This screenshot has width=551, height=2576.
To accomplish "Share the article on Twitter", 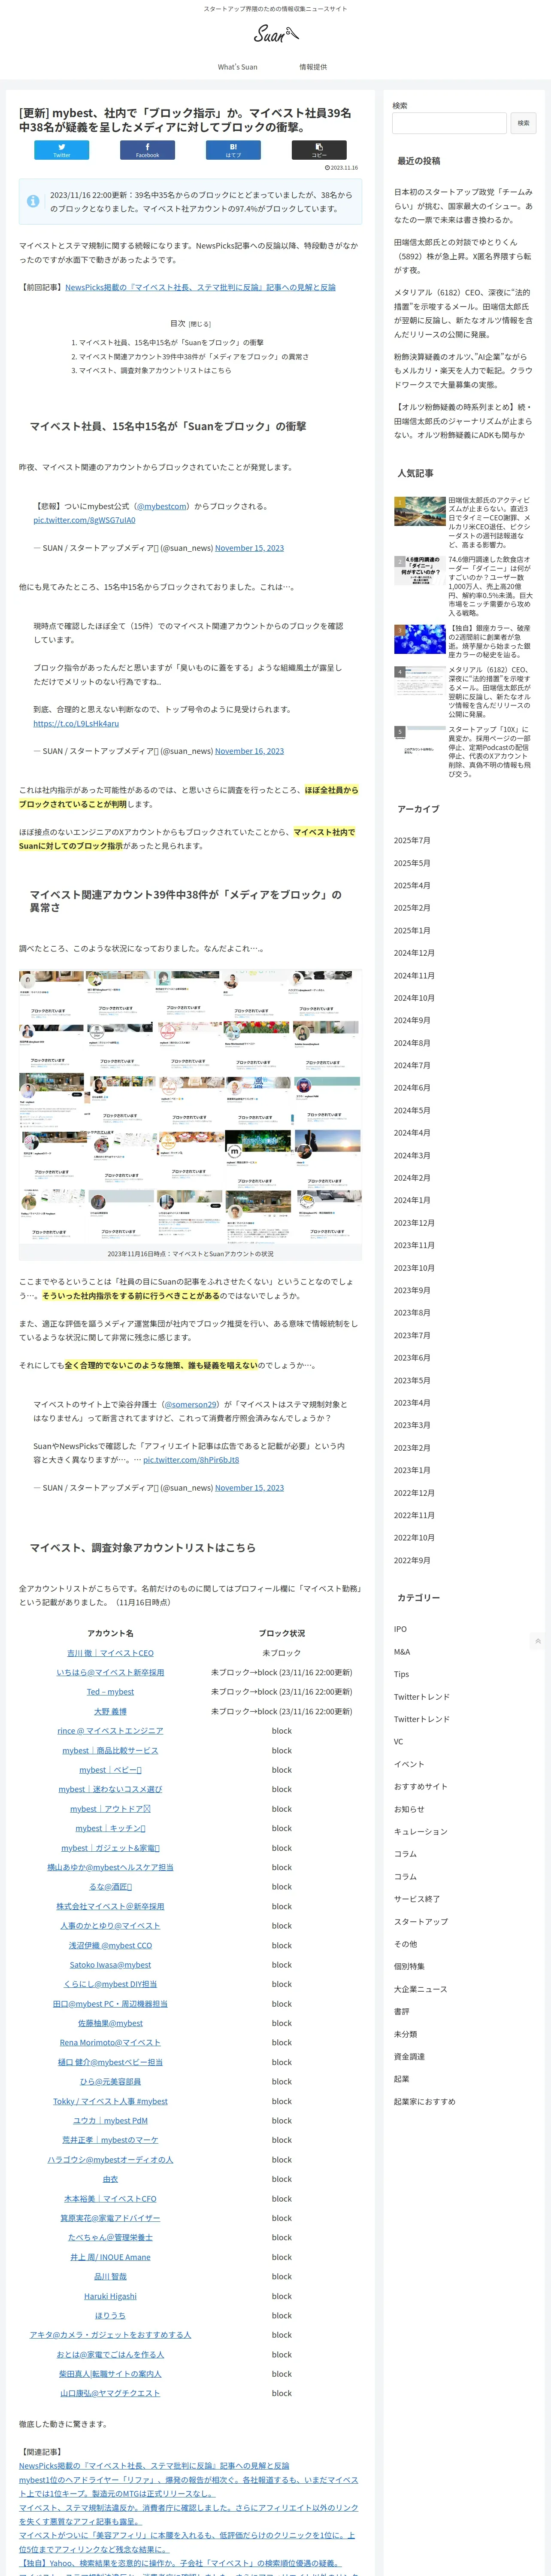I will coord(62,150).
